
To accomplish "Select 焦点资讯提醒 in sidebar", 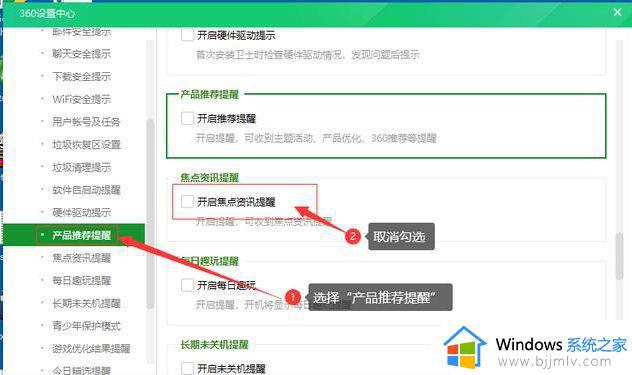I will click(81, 258).
